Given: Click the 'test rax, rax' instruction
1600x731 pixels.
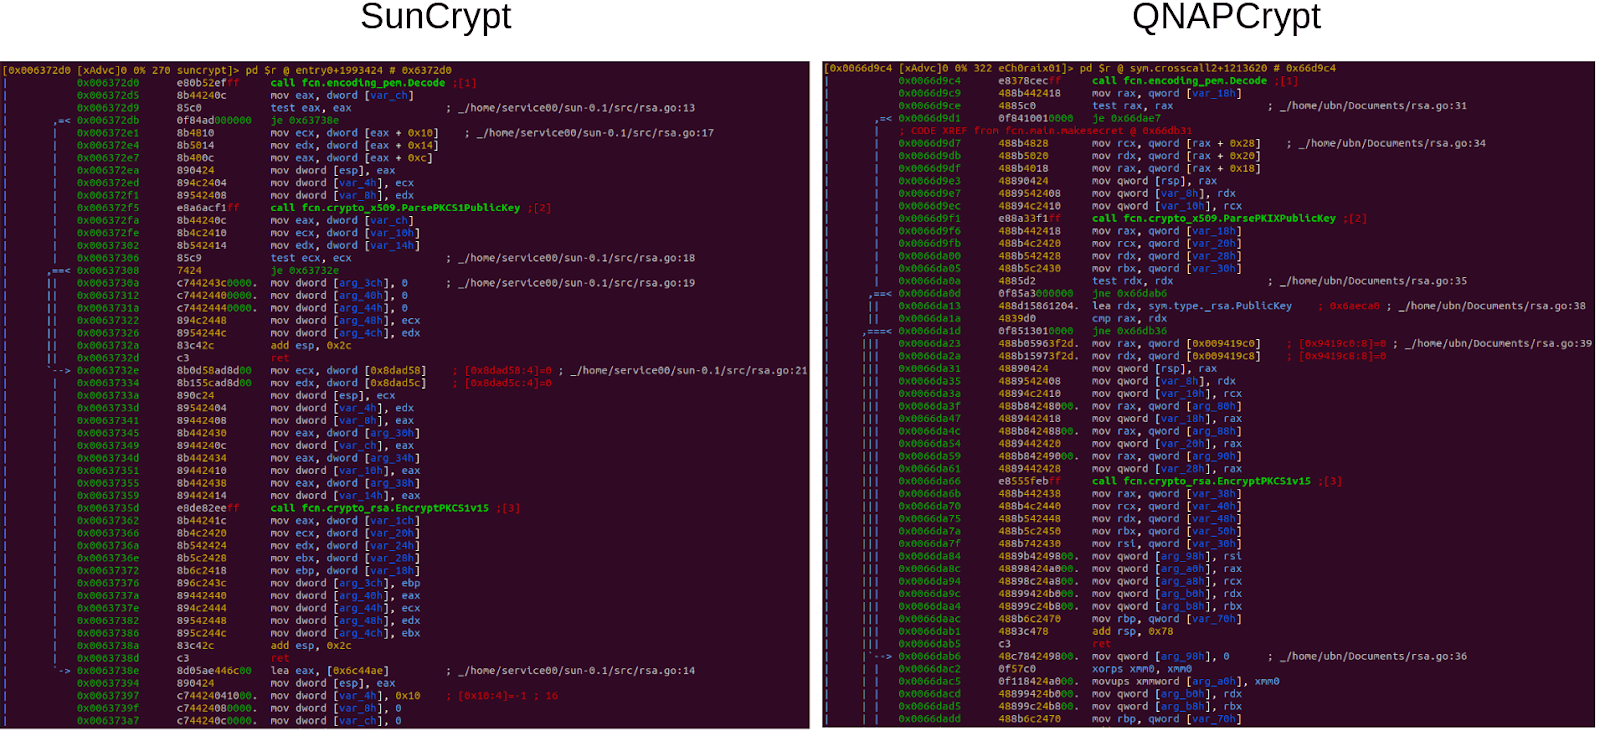Looking at the screenshot, I should 1133,106.
